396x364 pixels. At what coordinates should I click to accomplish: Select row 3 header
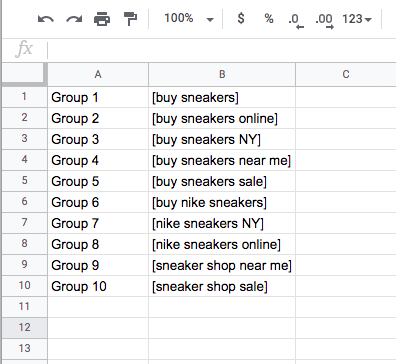tap(25, 139)
